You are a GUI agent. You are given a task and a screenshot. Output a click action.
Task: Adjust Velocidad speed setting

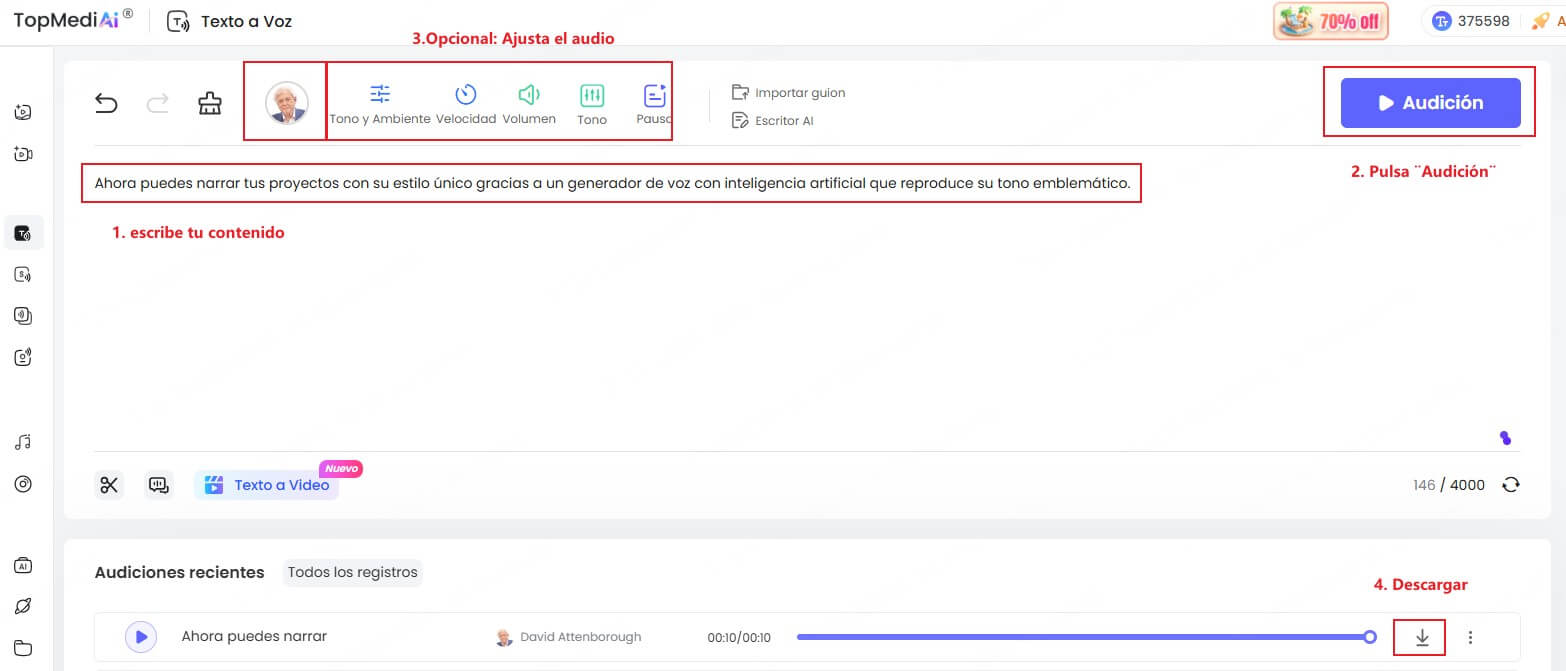pyautogui.click(x=466, y=104)
